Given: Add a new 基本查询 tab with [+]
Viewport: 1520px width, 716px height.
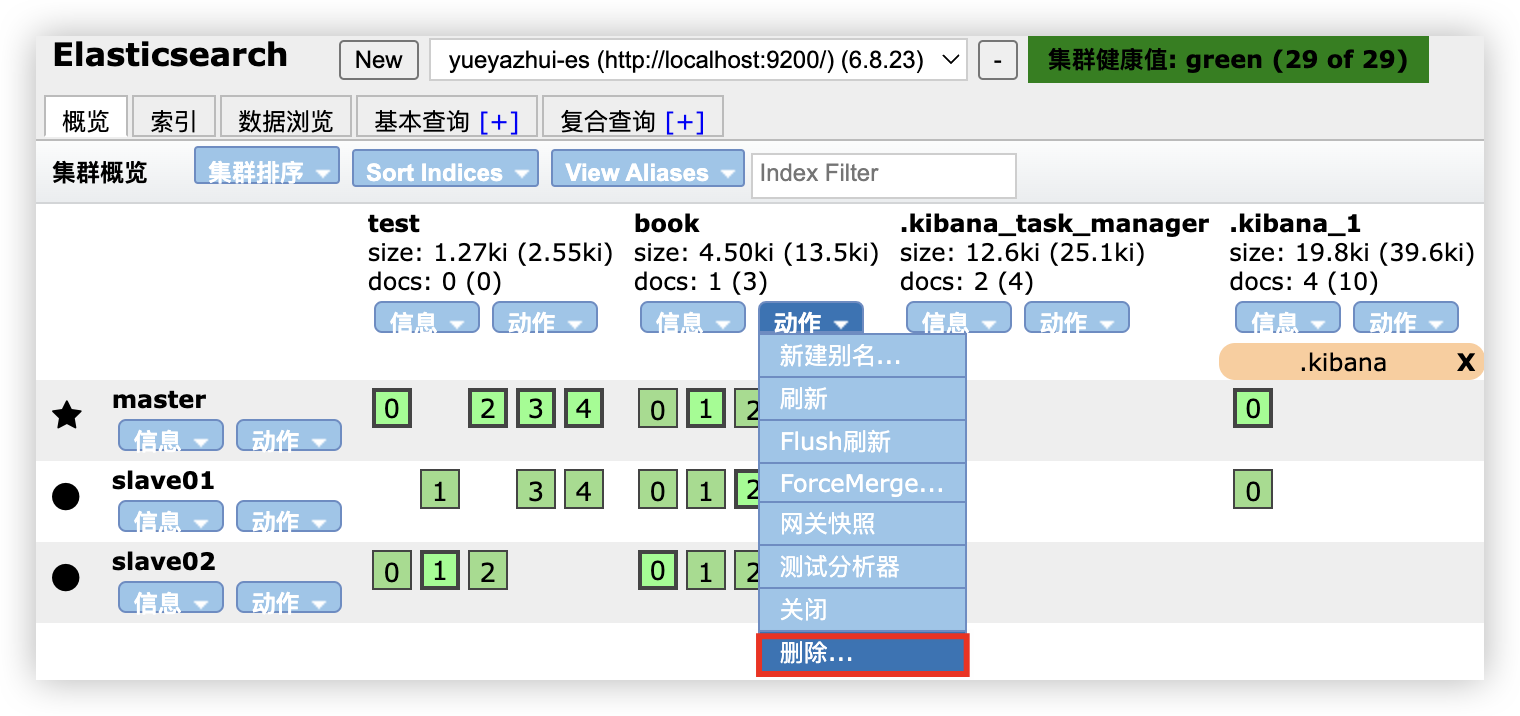Looking at the screenshot, I should (499, 121).
